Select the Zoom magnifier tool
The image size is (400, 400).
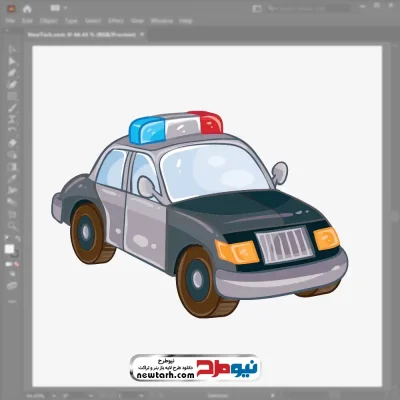click(x=12, y=226)
